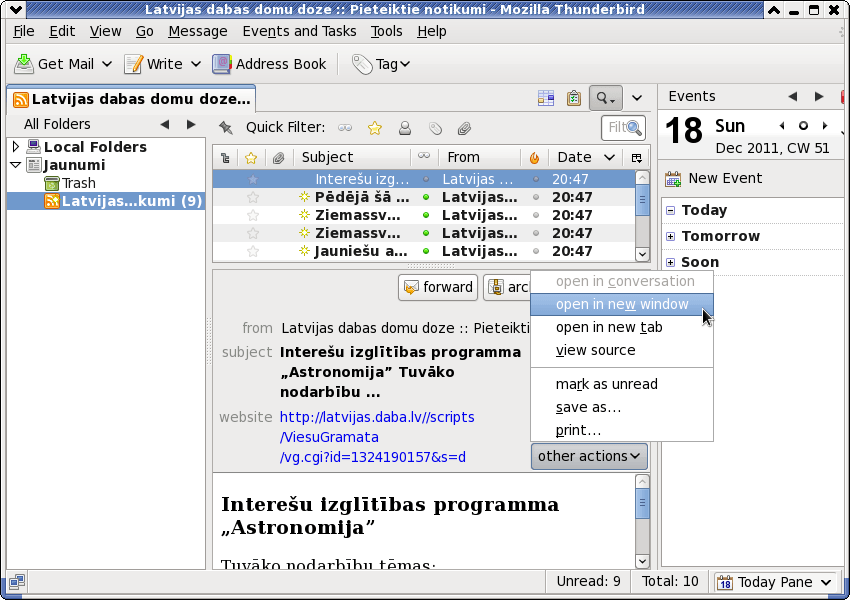The image size is (850, 600).
Task: Go to previous day in Today Pane
Action: point(782,126)
